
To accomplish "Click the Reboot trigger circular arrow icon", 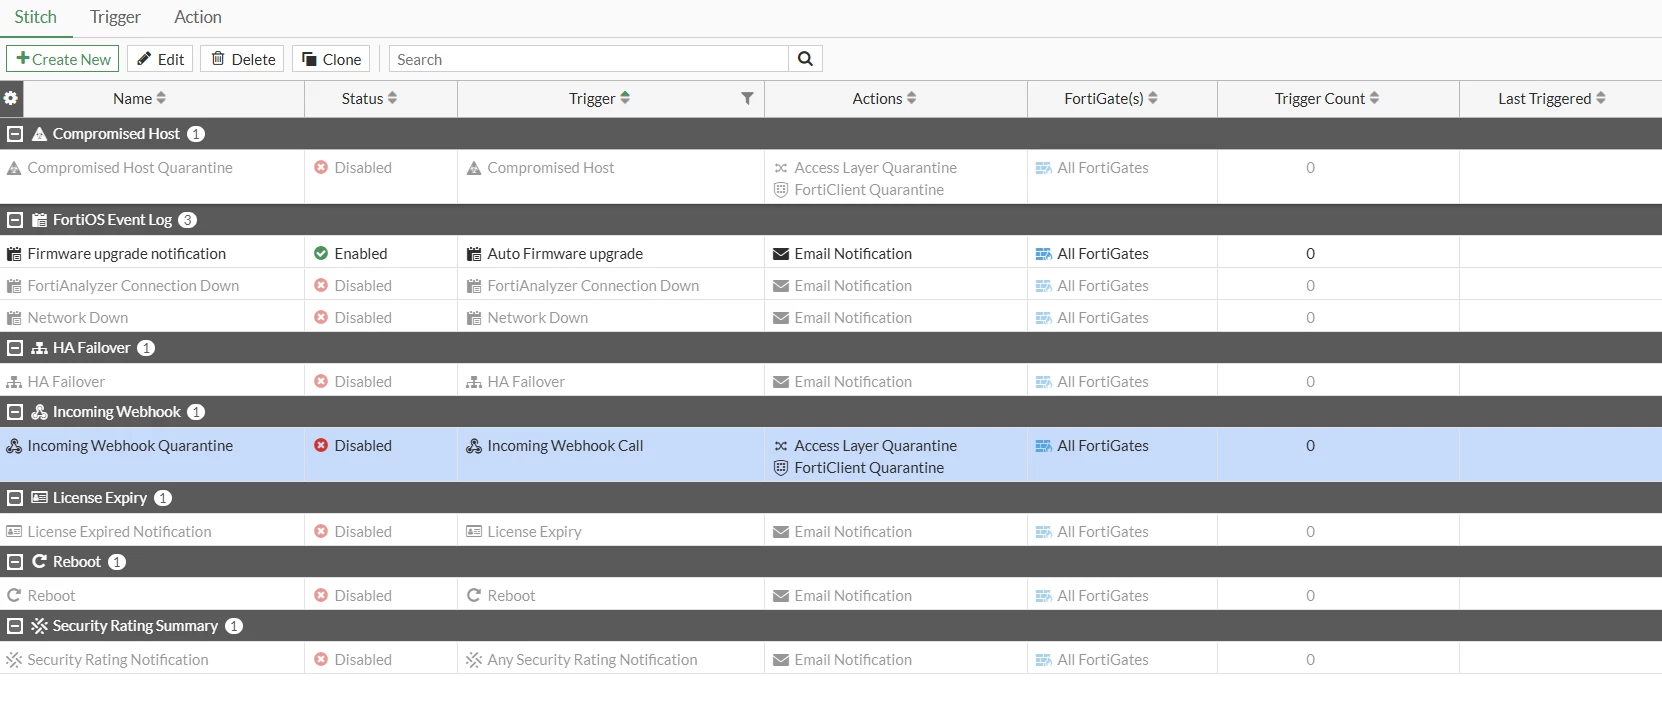I will tap(474, 596).
